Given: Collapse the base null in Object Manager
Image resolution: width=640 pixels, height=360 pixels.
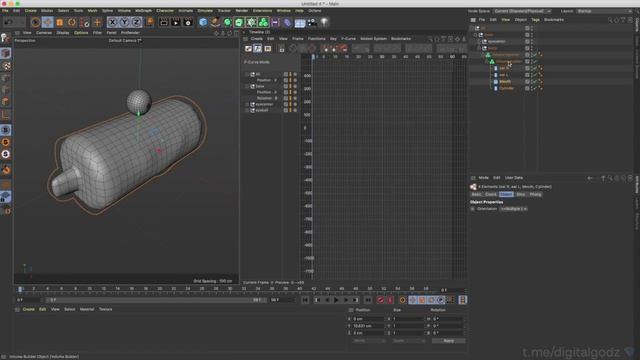Looking at the screenshot, I should coord(475,35).
